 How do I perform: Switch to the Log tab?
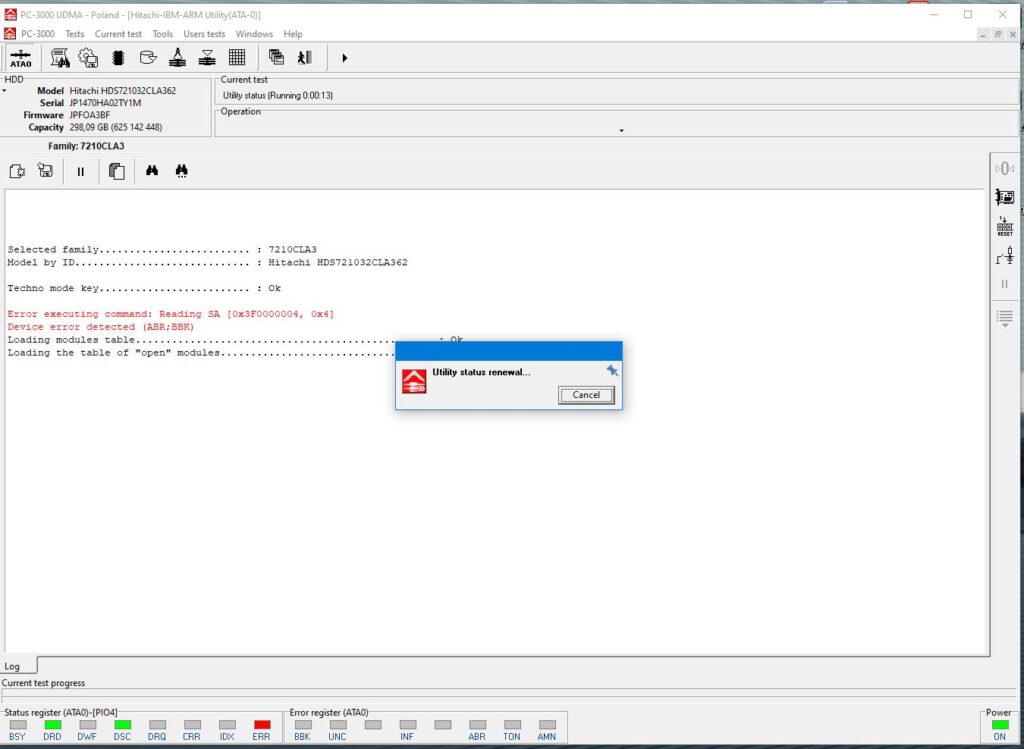click(x=12, y=666)
